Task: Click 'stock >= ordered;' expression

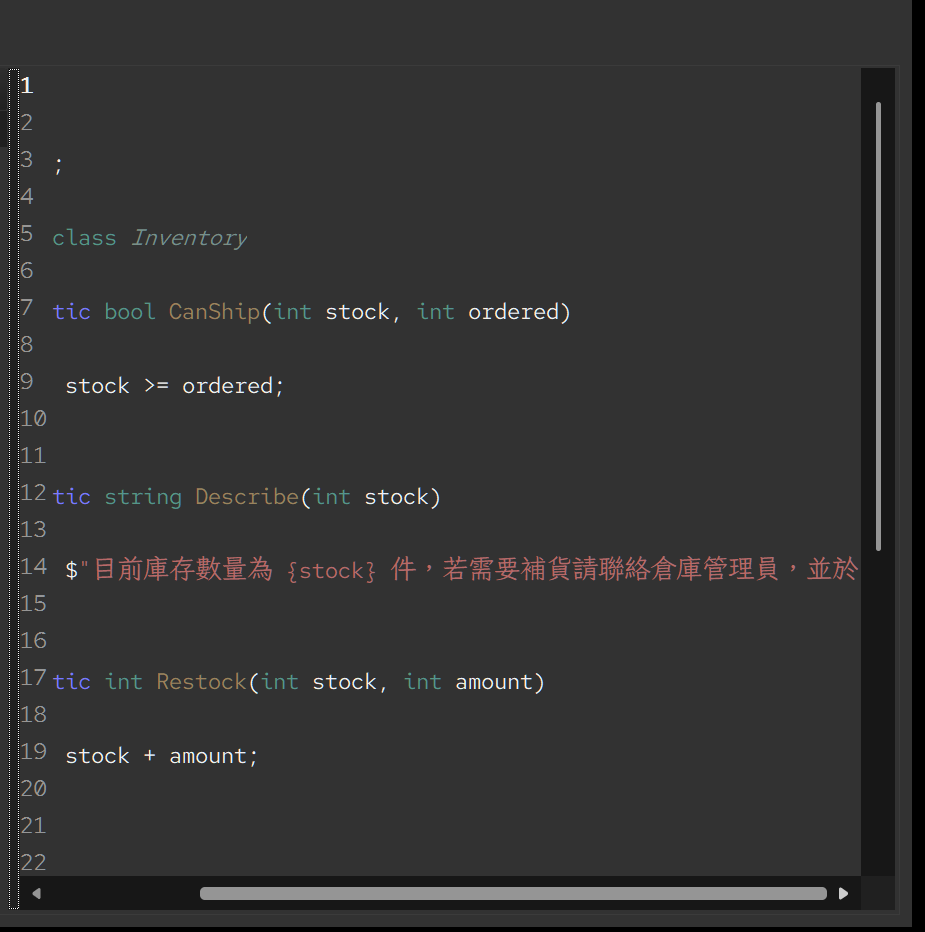Action: click(x=175, y=386)
